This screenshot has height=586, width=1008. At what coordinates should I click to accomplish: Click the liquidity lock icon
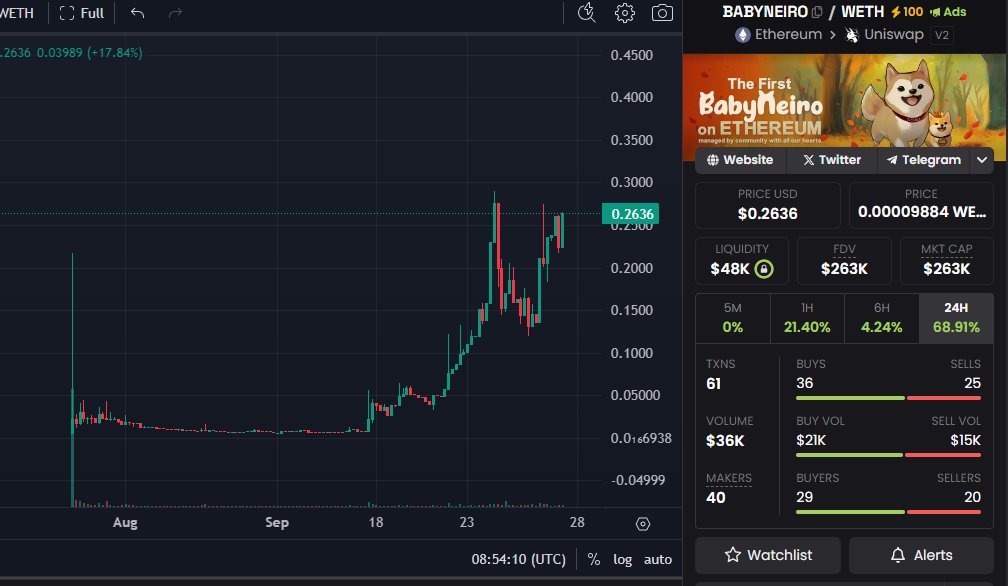pyautogui.click(x=764, y=269)
